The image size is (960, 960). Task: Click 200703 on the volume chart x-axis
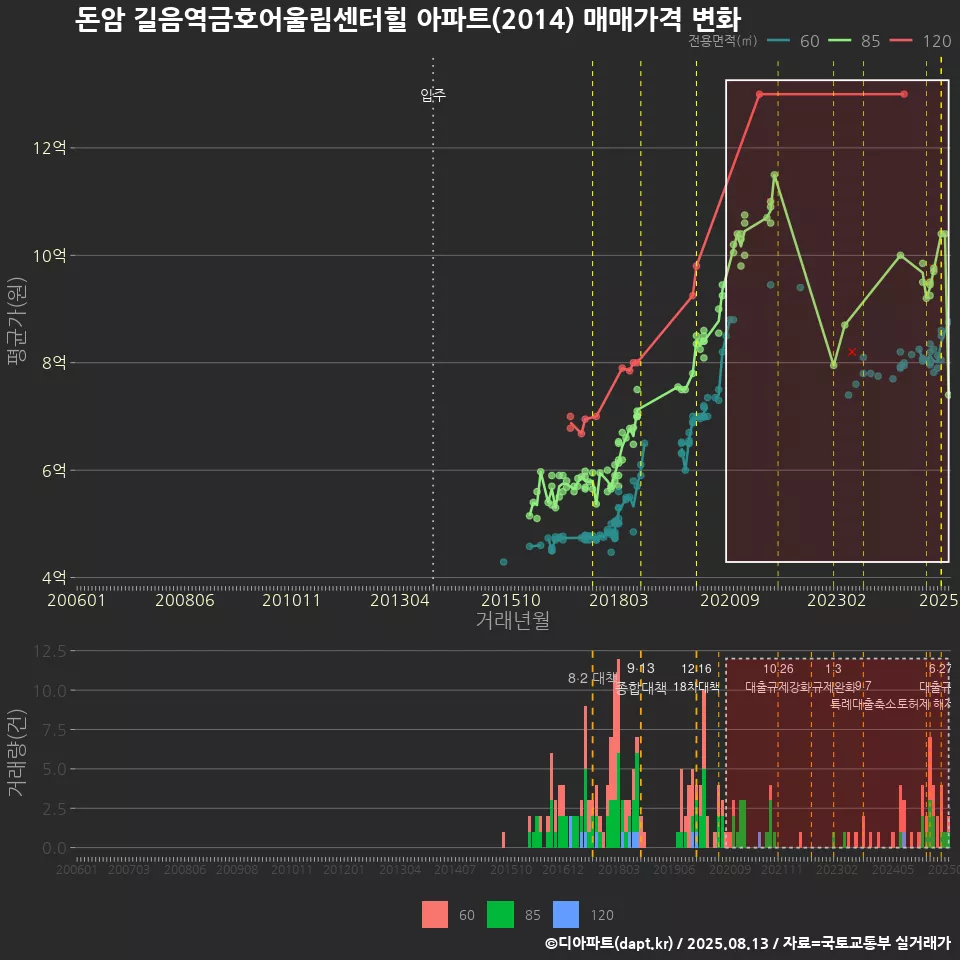(x=129, y=869)
